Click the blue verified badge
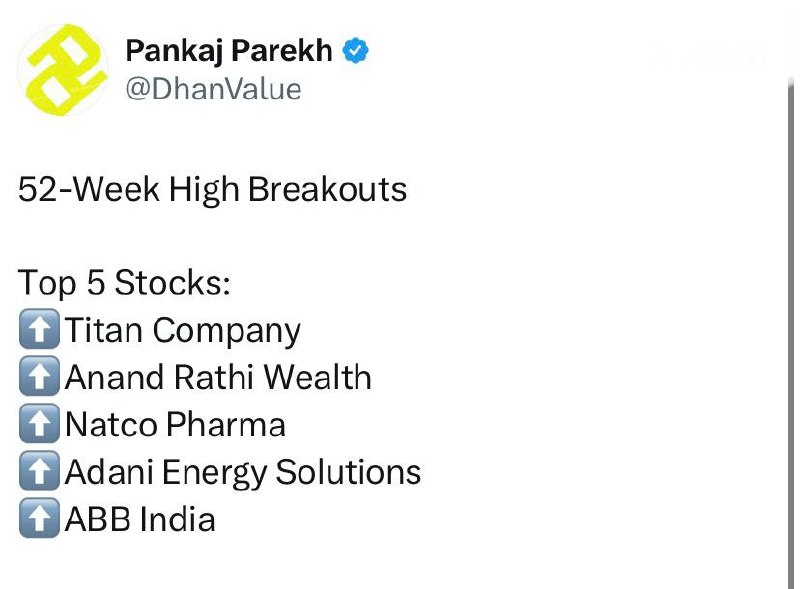The width and height of the screenshot is (800, 589). point(355,51)
